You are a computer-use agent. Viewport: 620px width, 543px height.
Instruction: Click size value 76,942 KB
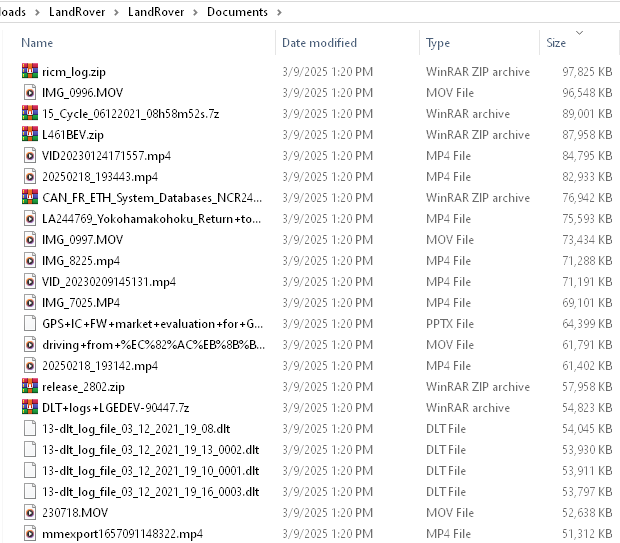(587, 197)
